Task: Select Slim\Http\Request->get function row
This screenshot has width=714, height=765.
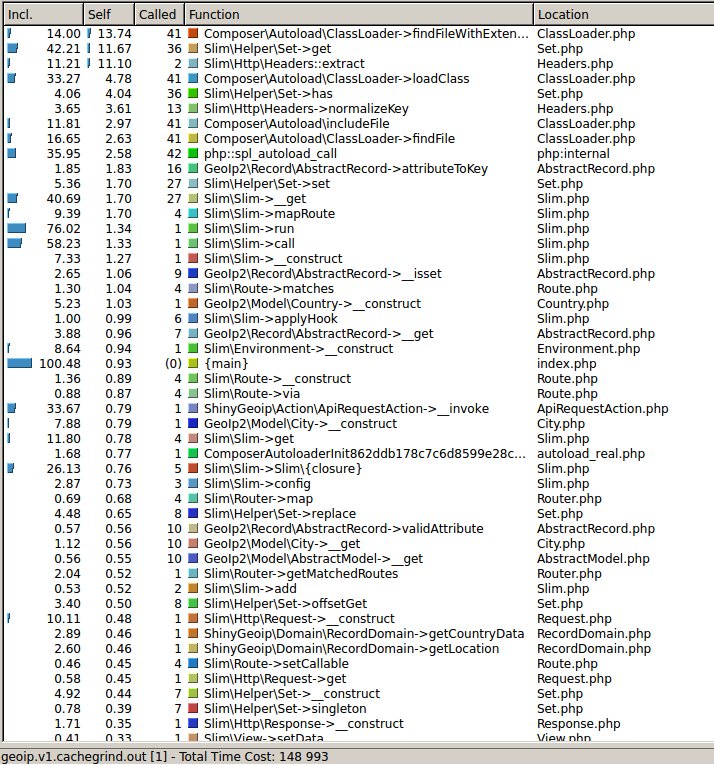Action: point(359,679)
